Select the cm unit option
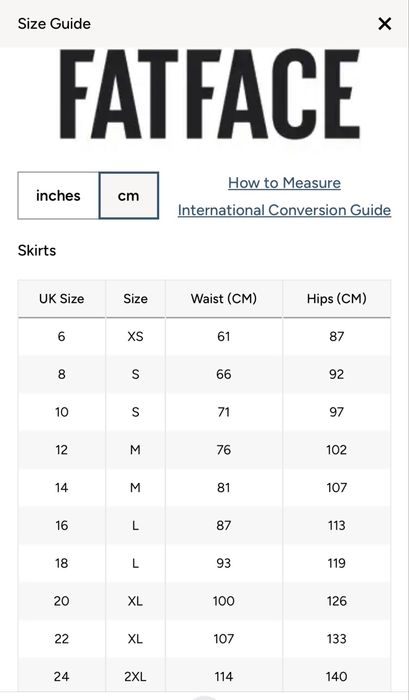The width and height of the screenshot is (409, 700). click(129, 196)
